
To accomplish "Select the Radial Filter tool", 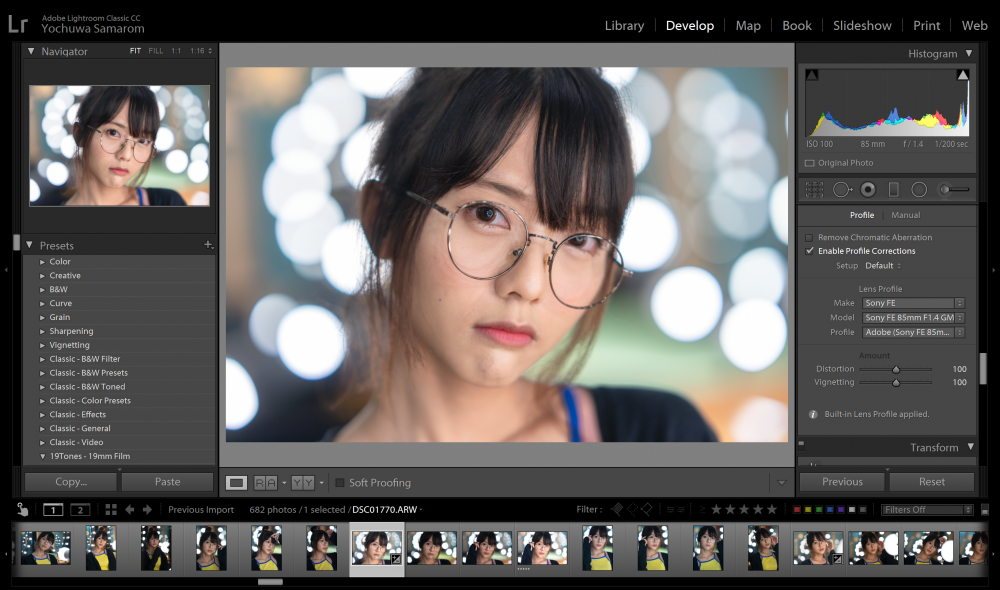I will click(919, 189).
